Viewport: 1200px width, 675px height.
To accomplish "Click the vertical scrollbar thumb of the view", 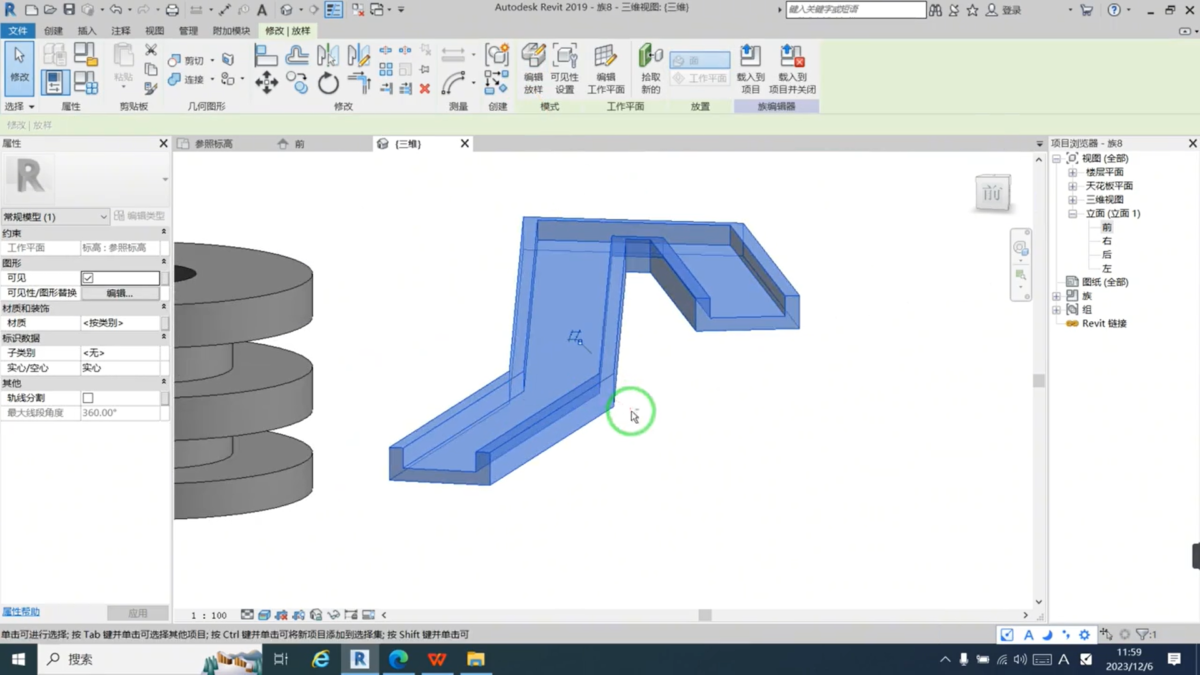I will tap(1039, 381).
